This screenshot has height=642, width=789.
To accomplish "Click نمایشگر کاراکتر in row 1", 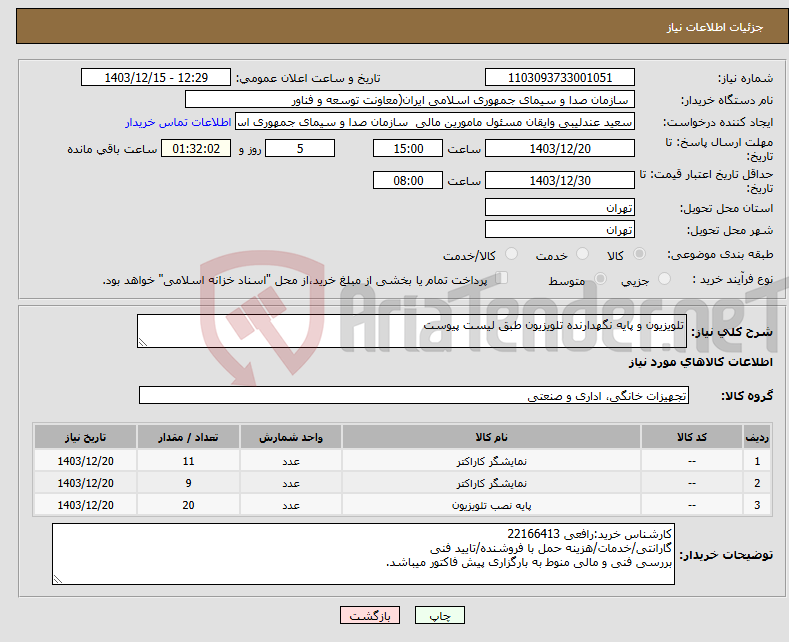I will click(x=492, y=461).
